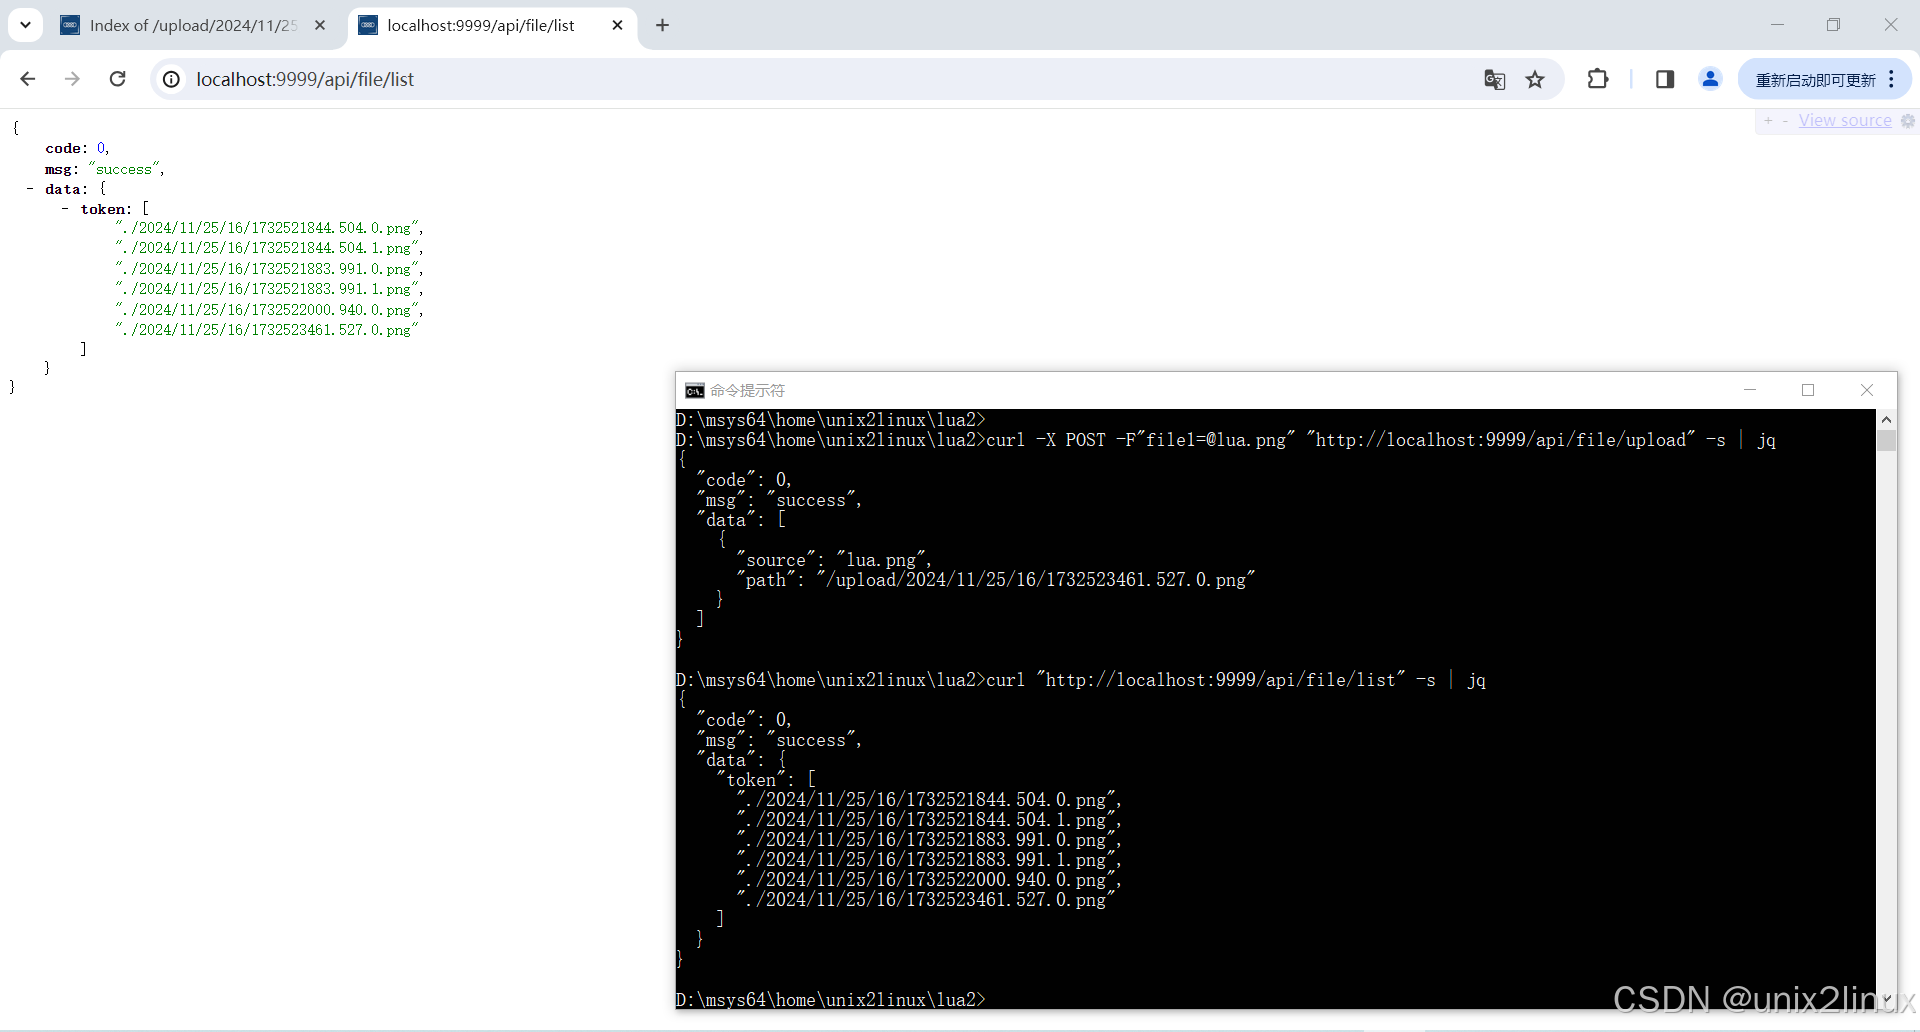The image size is (1920, 1032).
Task: Click terminal entry 1732522000.940.0.png
Action: (929, 880)
